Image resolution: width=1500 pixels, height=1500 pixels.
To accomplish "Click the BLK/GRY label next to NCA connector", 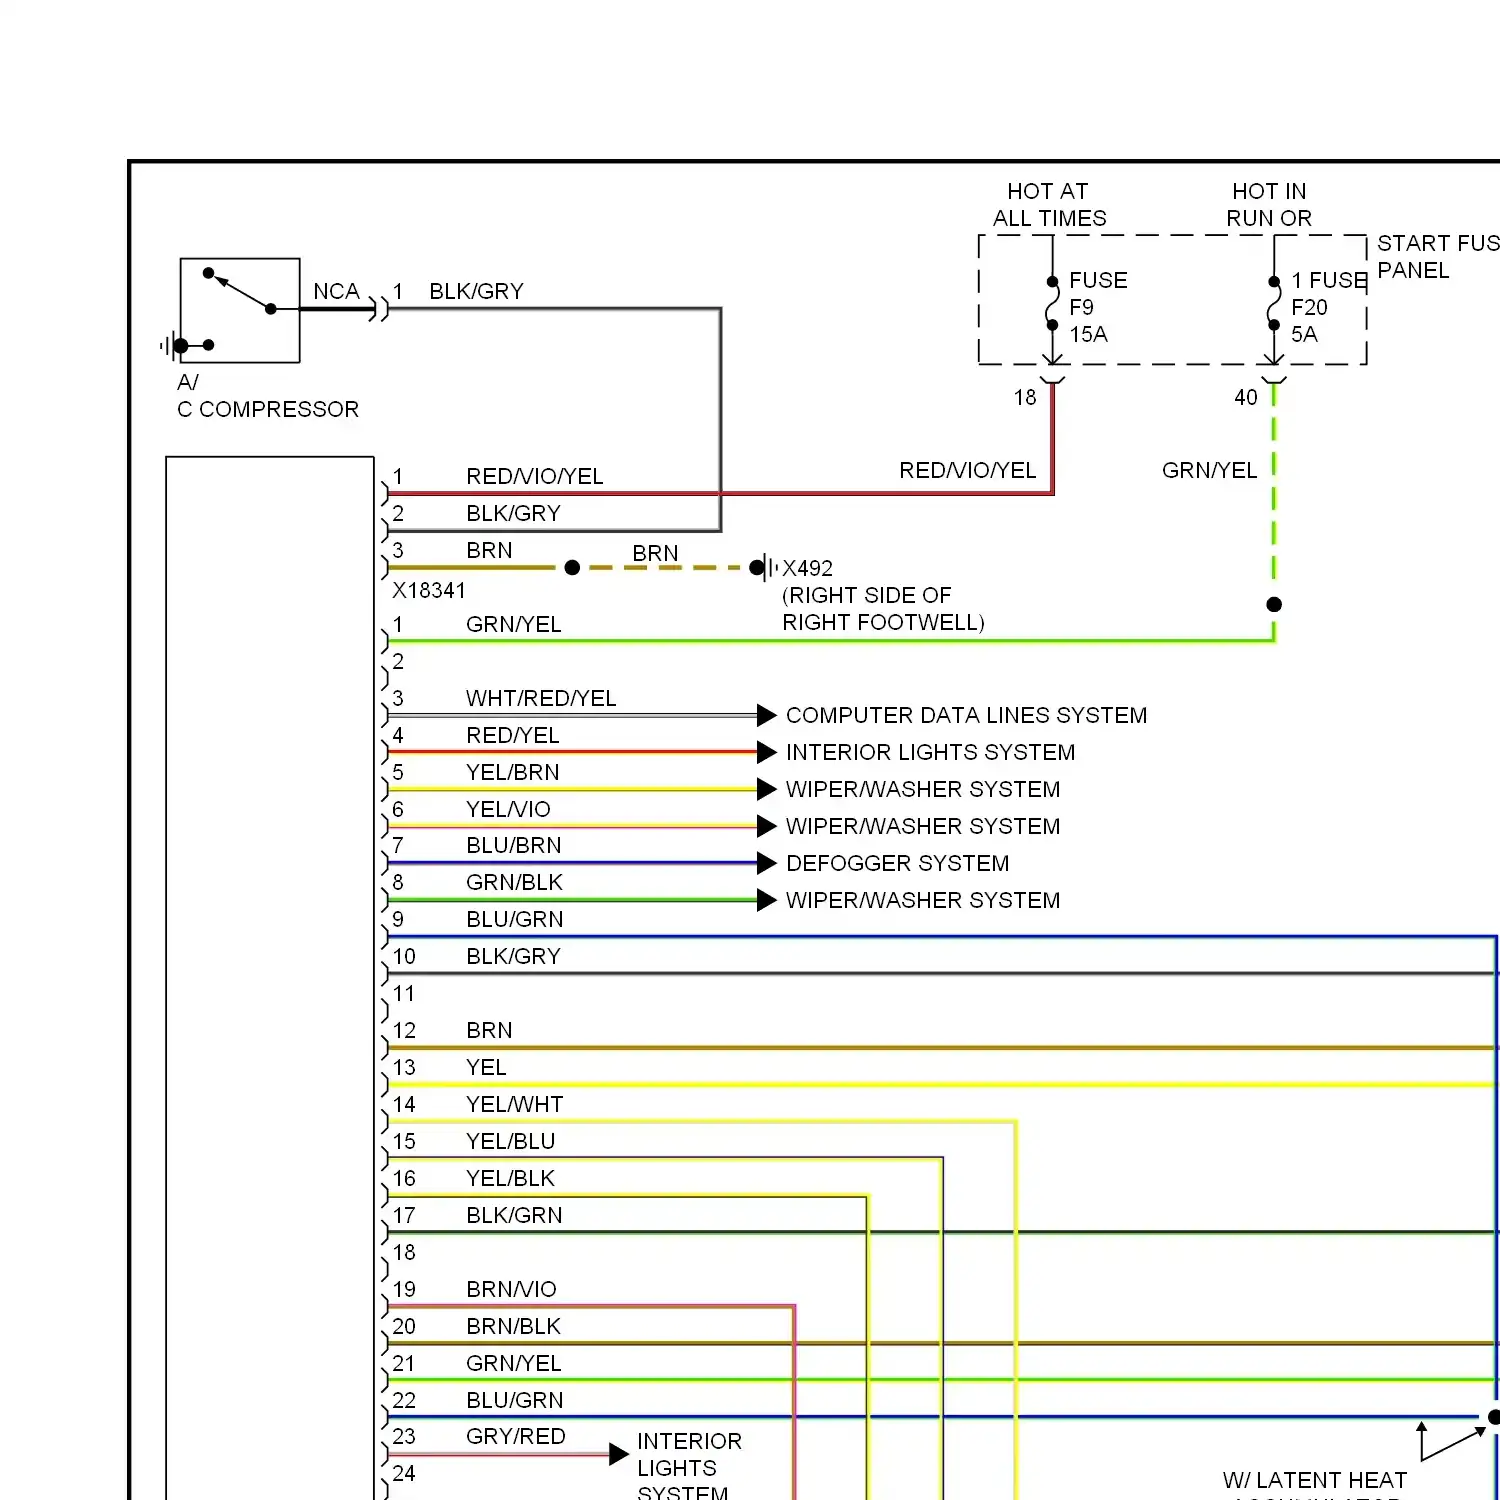I will pyautogui.click(x=476, y=291).
